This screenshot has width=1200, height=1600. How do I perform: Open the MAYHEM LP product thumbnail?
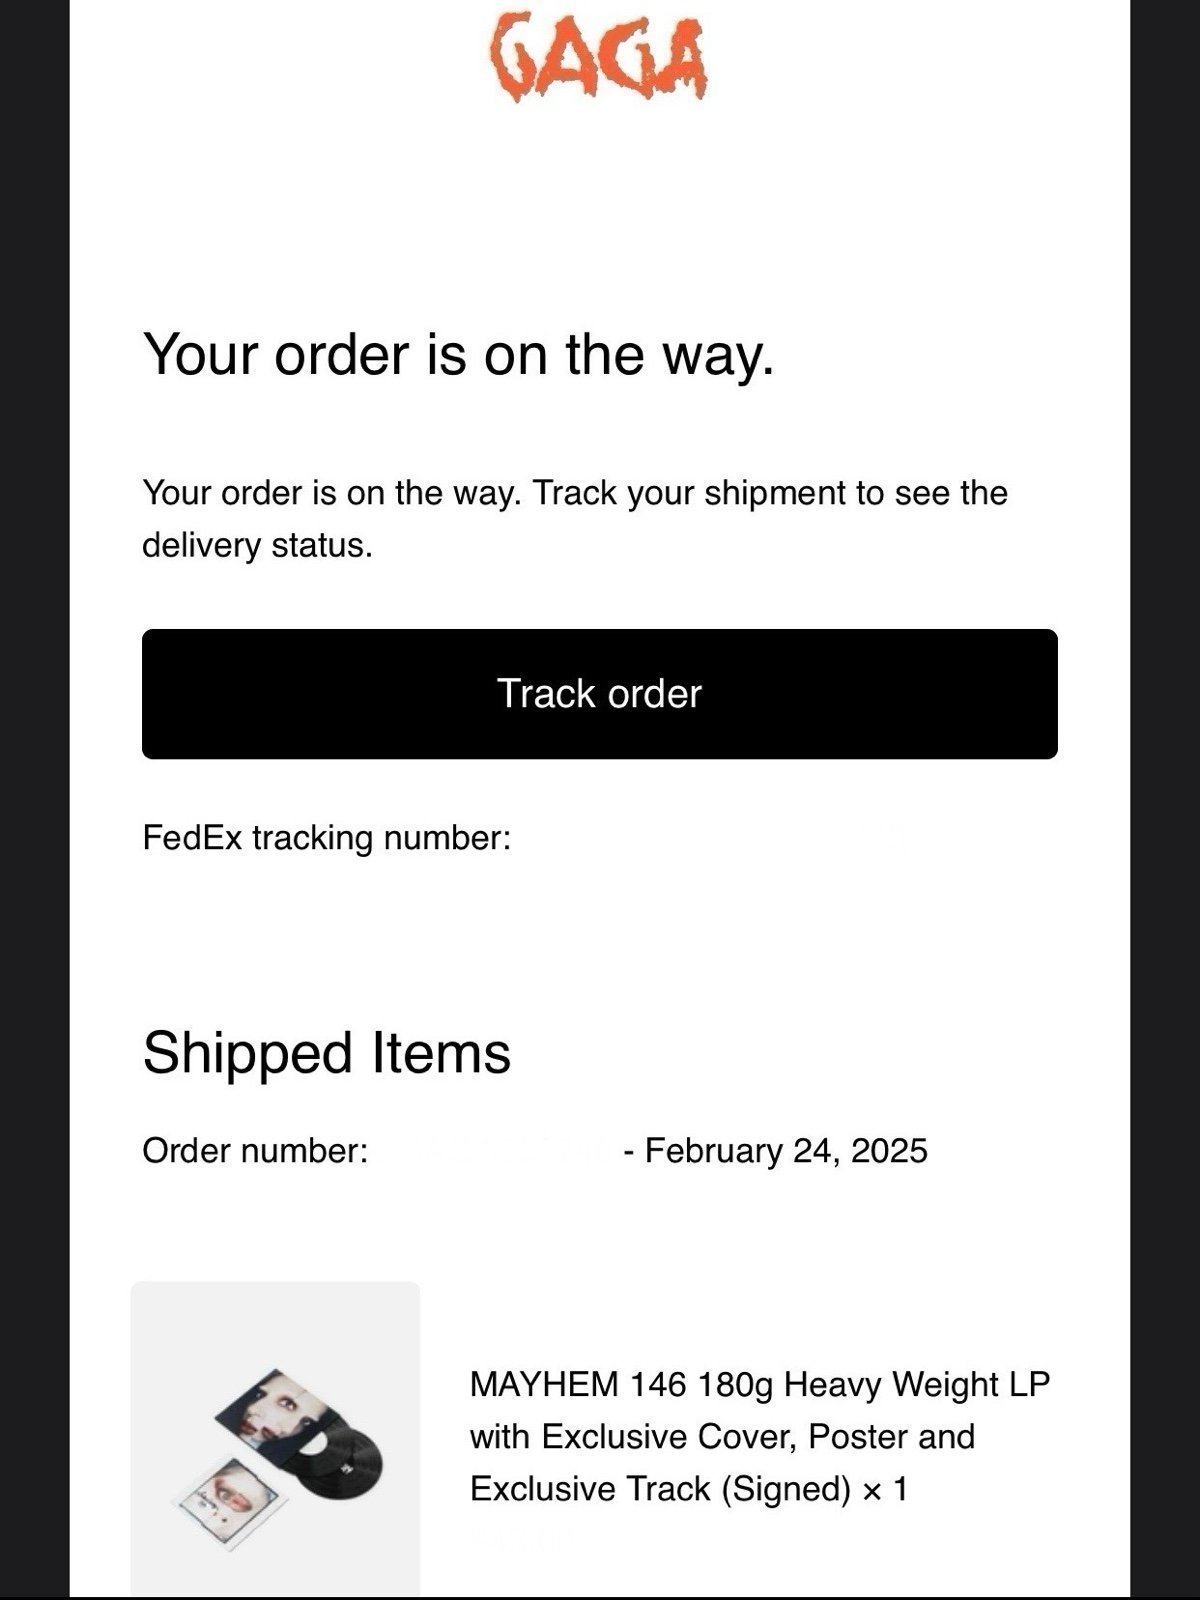point(275,1438)
